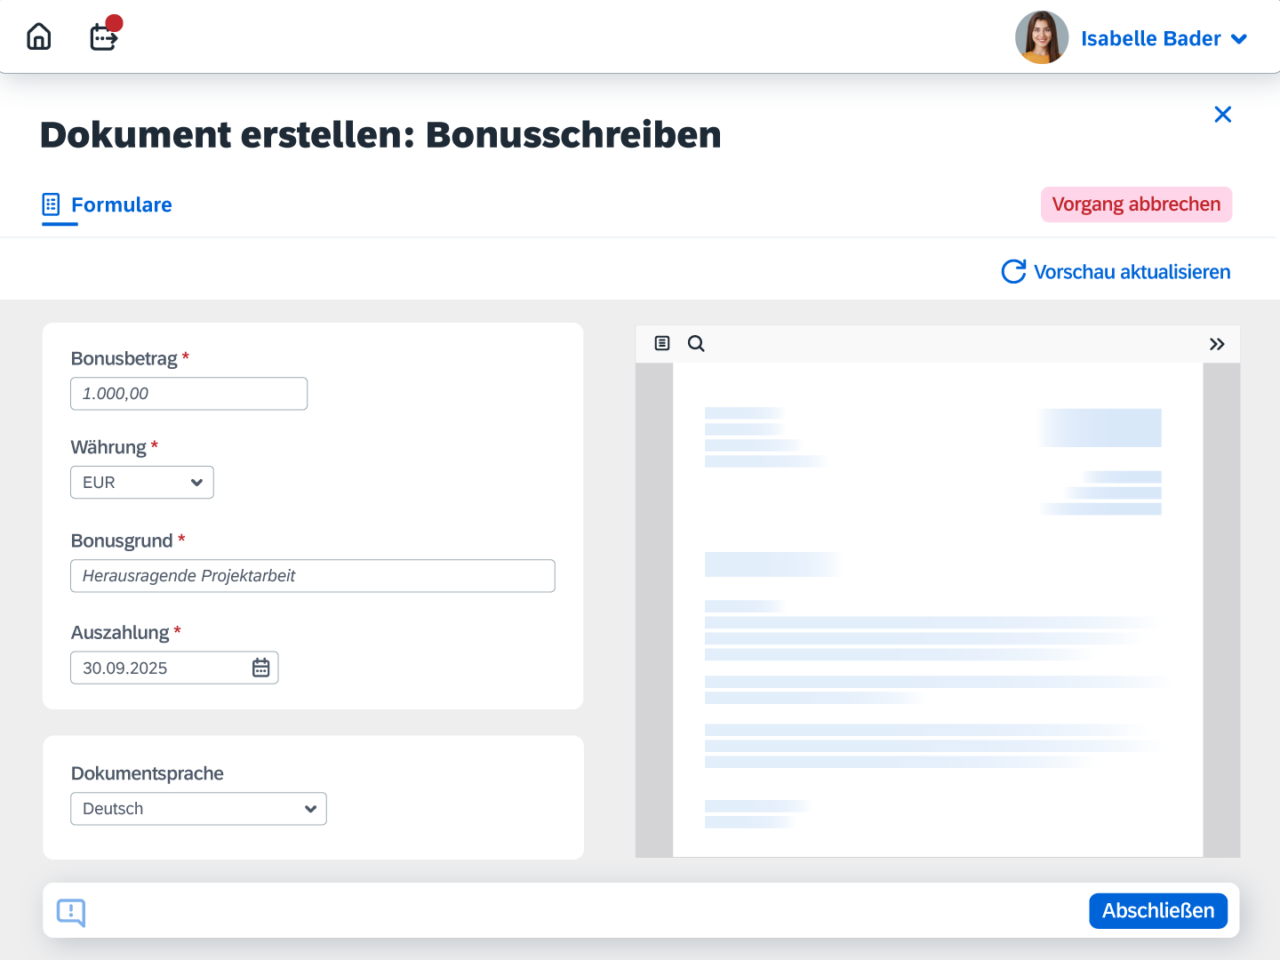Screen dimensions: 1280x960
Task: Expand the Isabelle Bader account menu
Action: [1238, 39]
